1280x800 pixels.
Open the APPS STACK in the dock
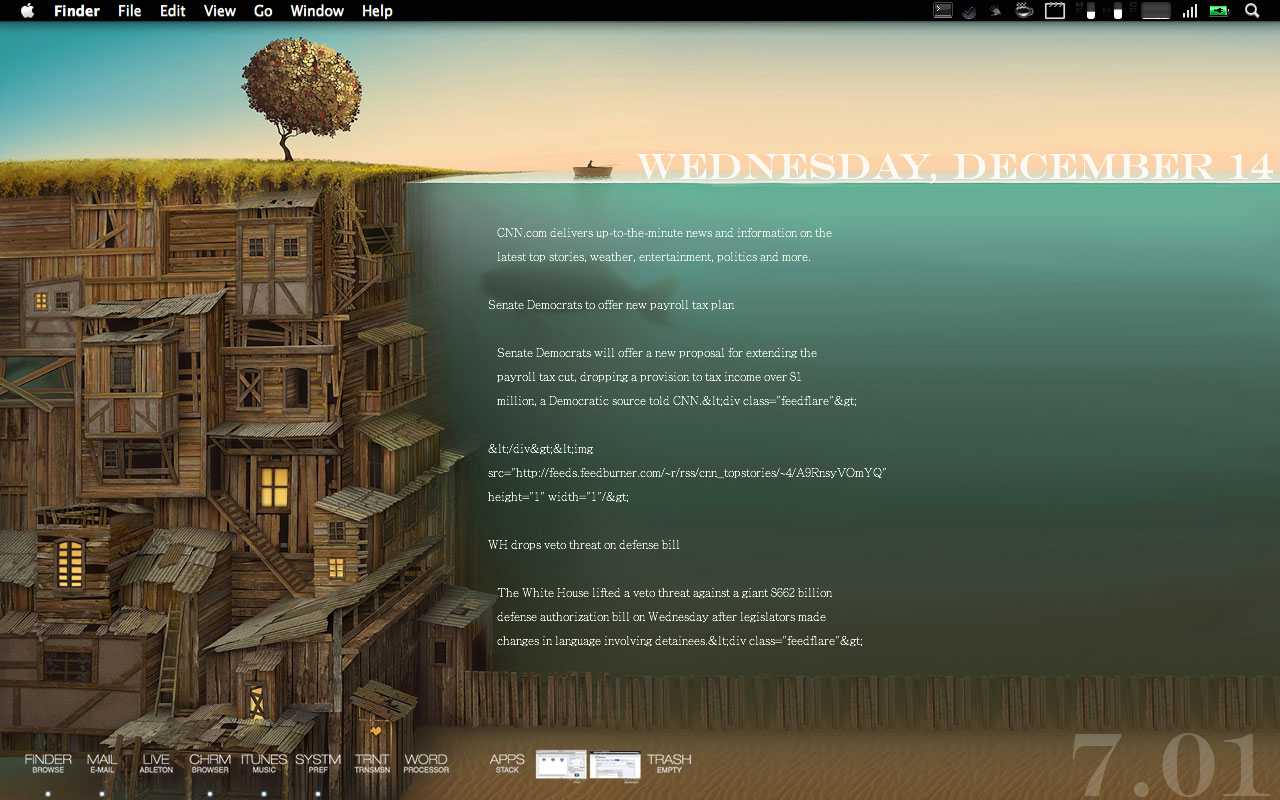[507, 764]
